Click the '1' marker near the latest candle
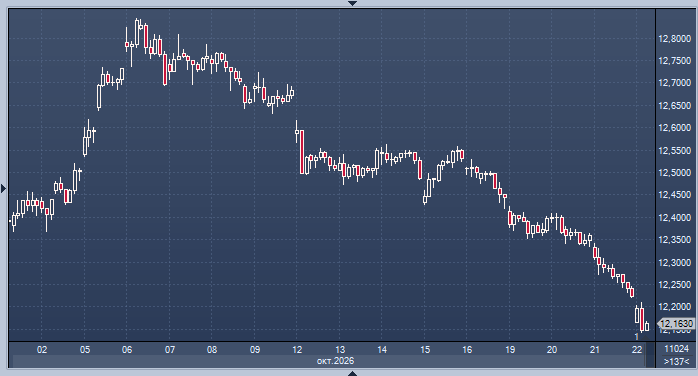Viewport: 698px width, 376px height. click(x=637, y=337)
